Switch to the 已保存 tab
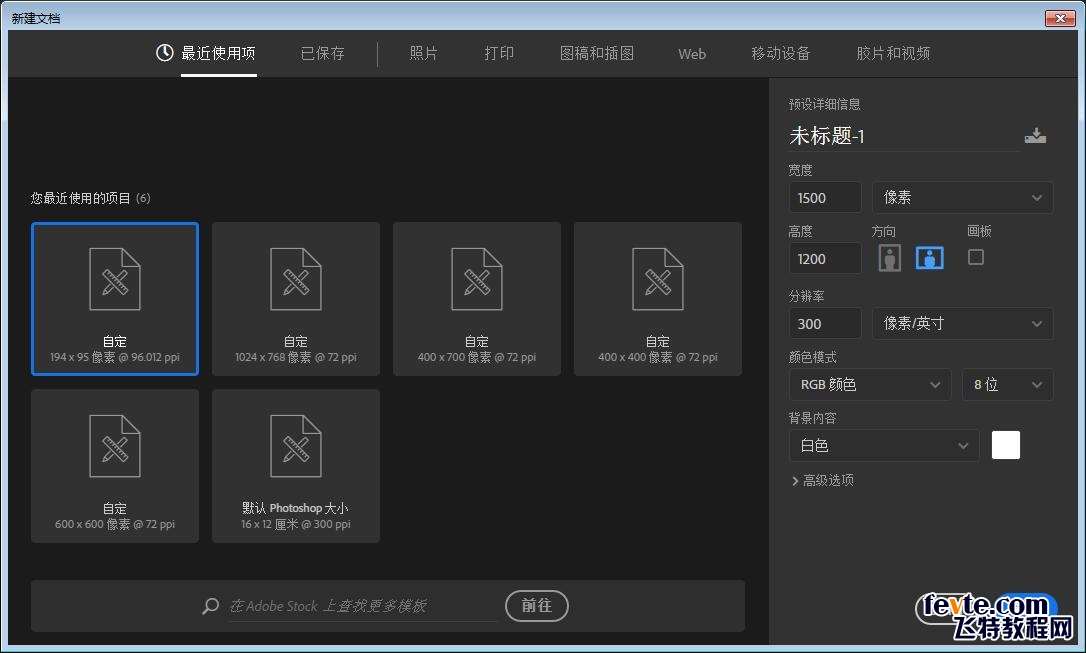 (322, 53)
